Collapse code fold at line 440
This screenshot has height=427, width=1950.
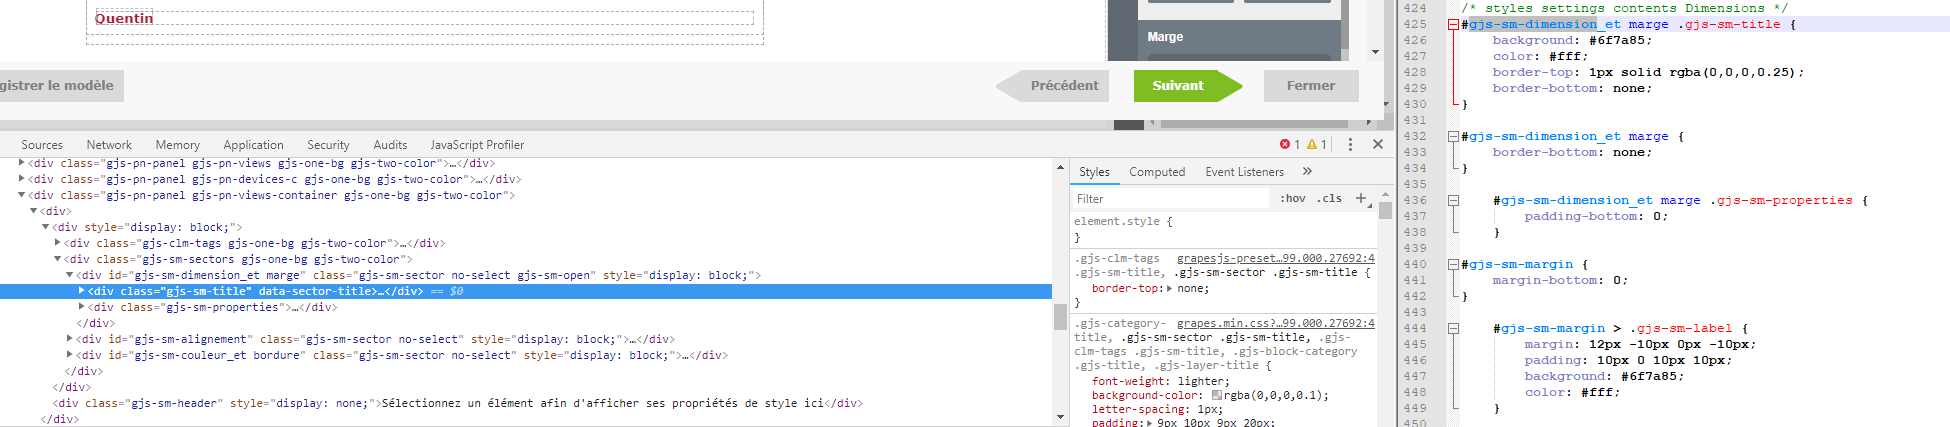(1453, 264)
